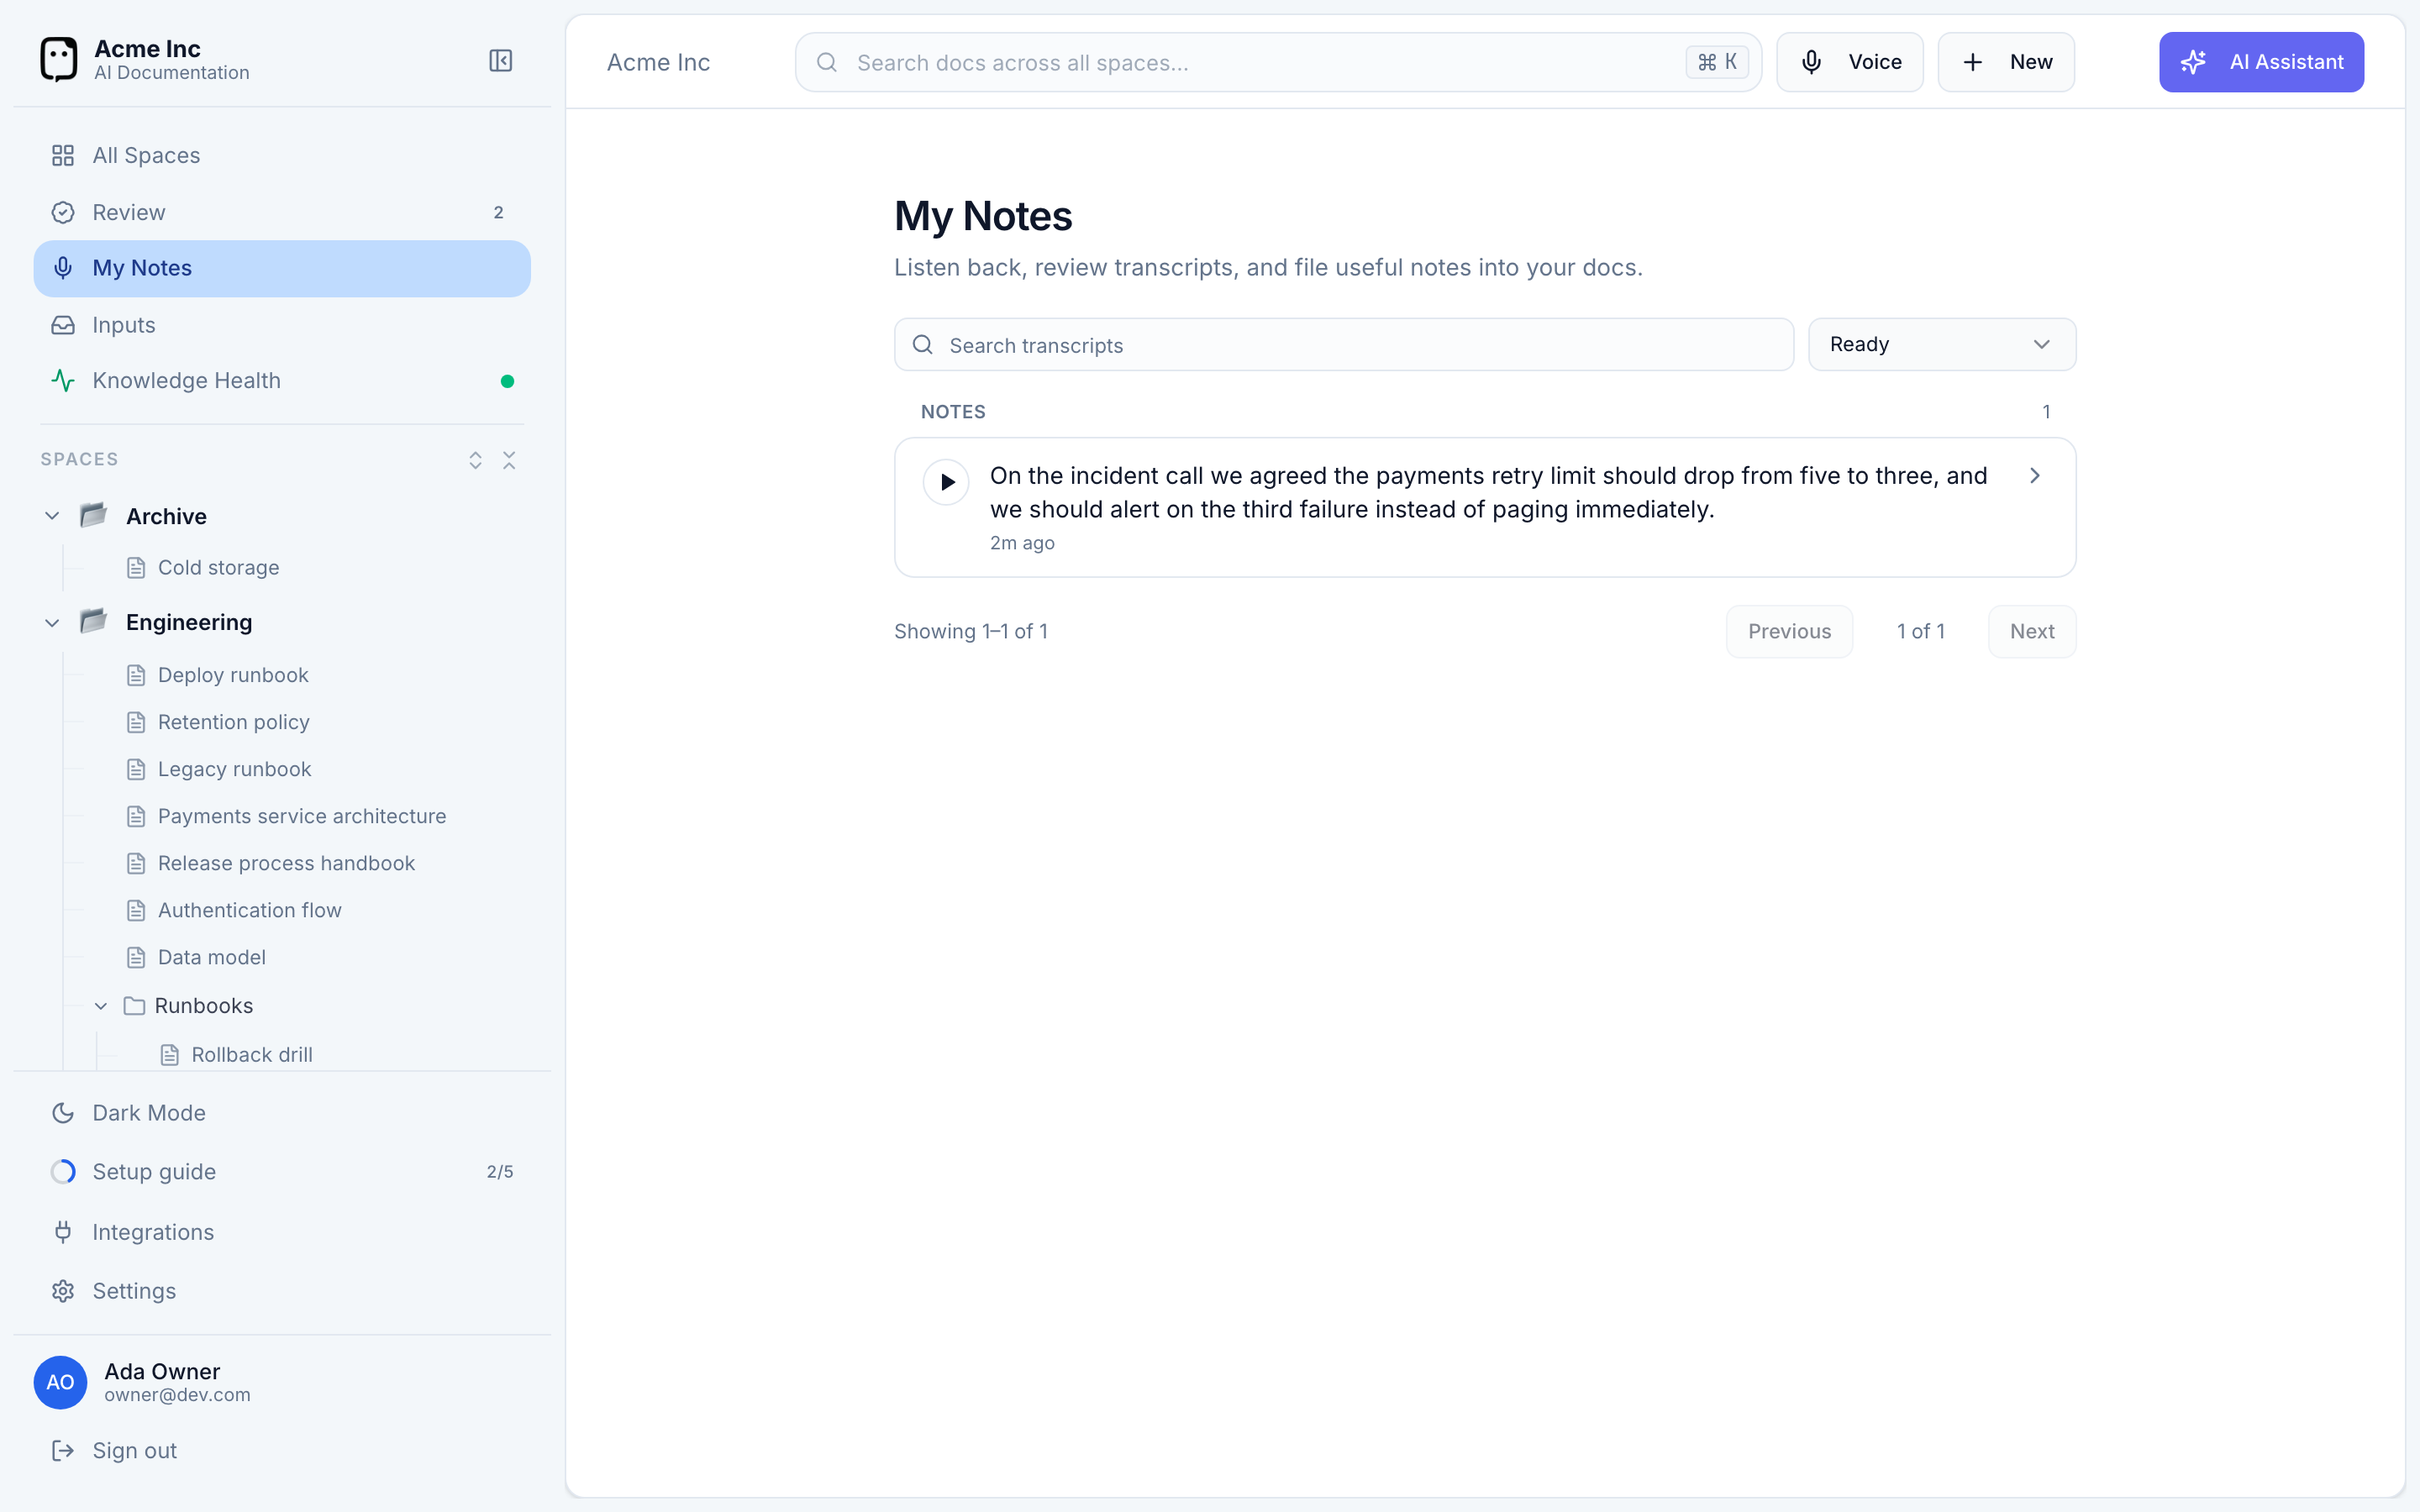
Task: Click the Setup guide progress ring
Action: pyautogui.click(x=63, y=1172)
